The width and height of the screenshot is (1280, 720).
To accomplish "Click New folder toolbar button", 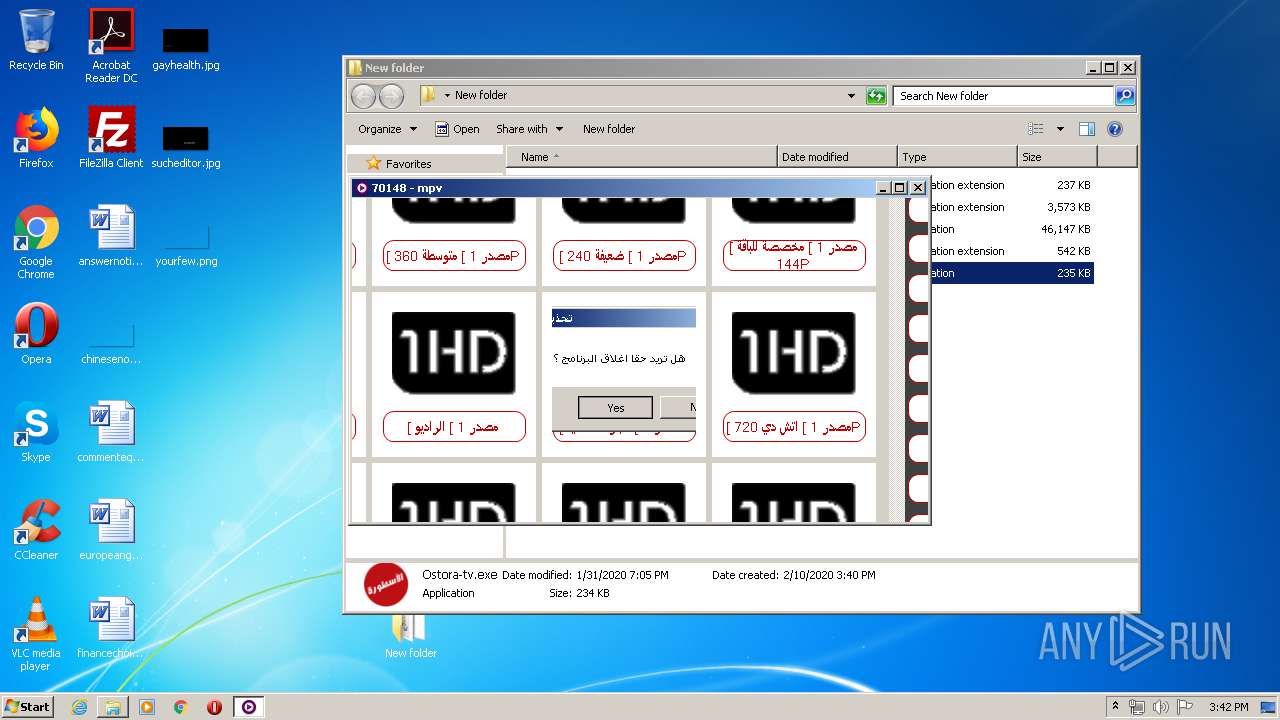I will (x=609, y=129).
